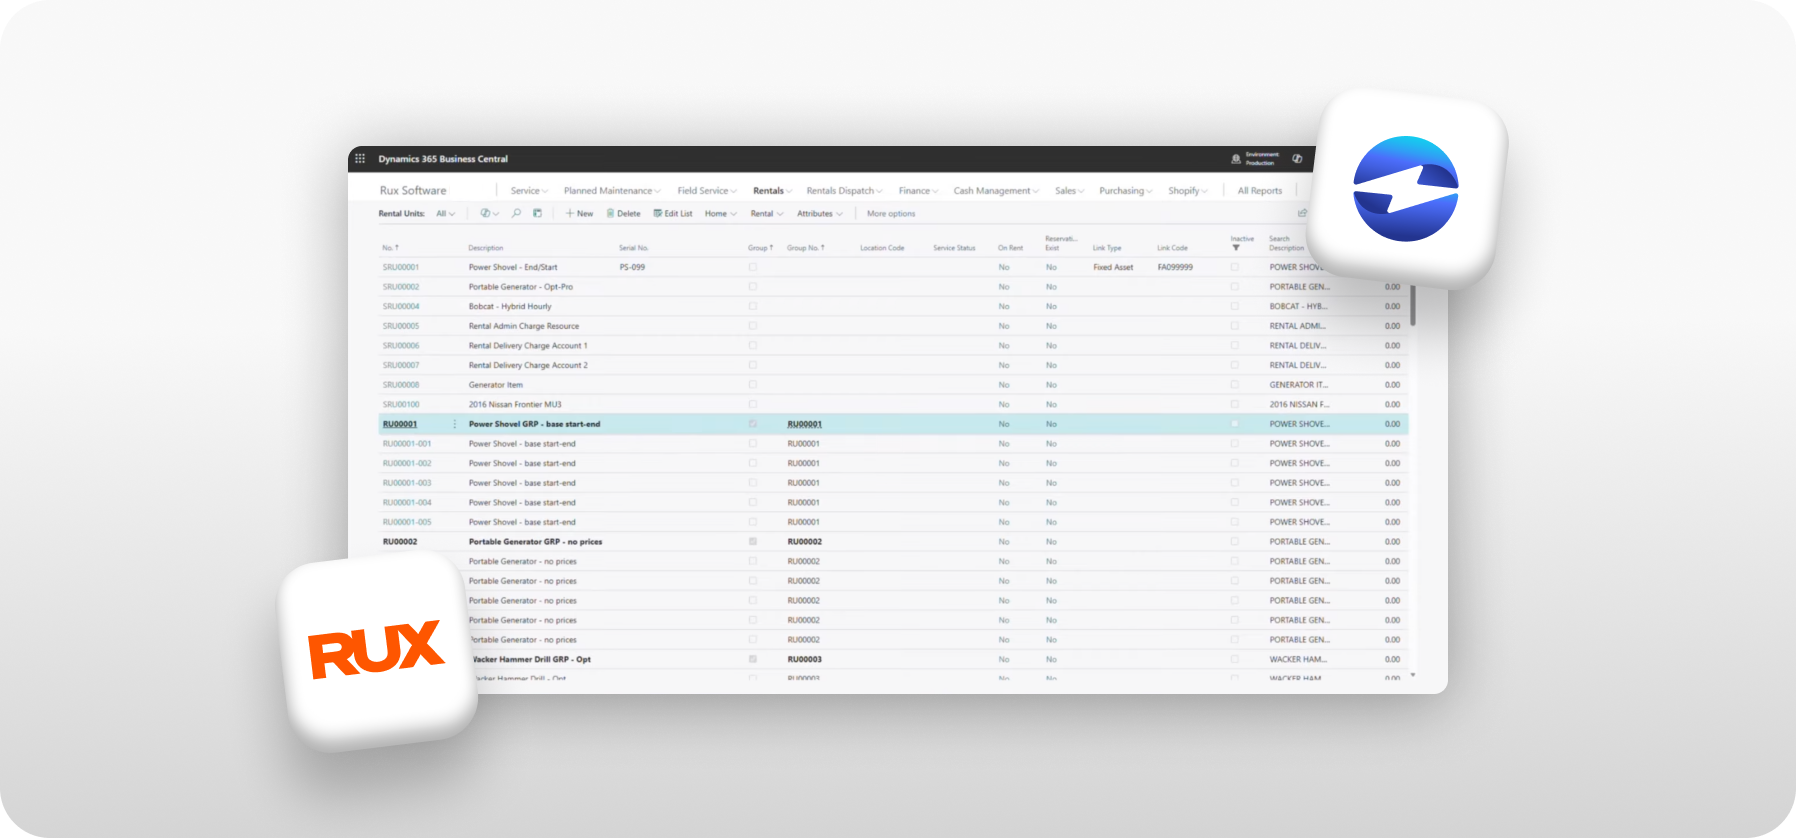Open the app launcher grid icon
The height and width of the screenshot is (838, 1796).
pos(360,158)
